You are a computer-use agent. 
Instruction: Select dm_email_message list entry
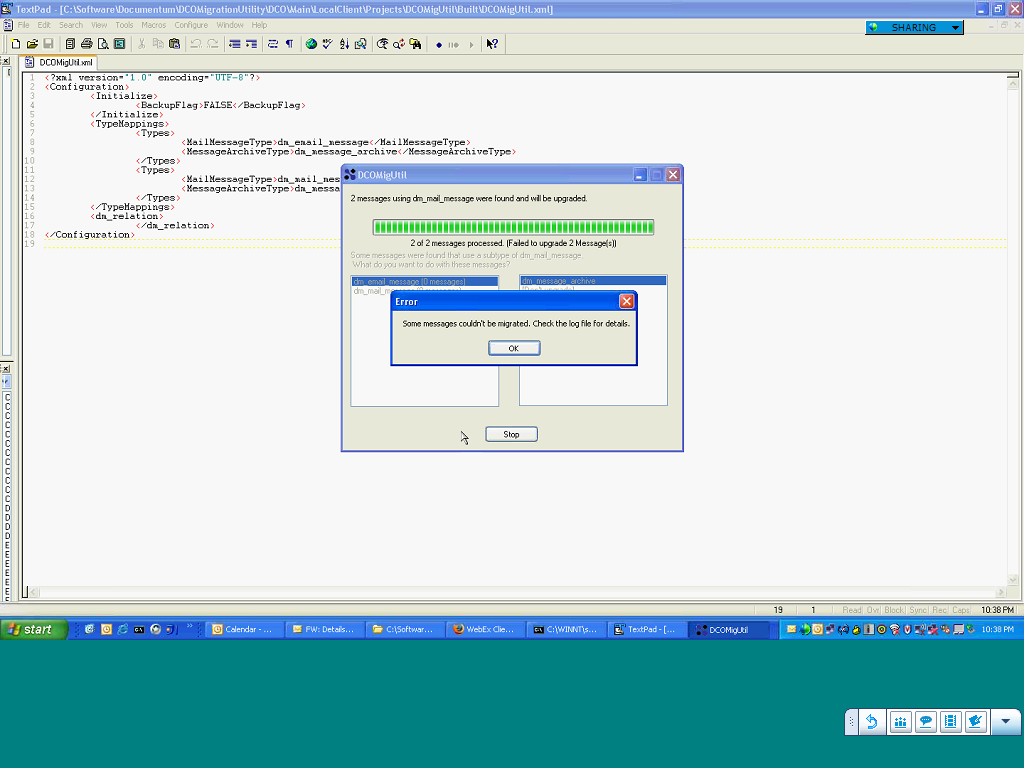[424, 281]
